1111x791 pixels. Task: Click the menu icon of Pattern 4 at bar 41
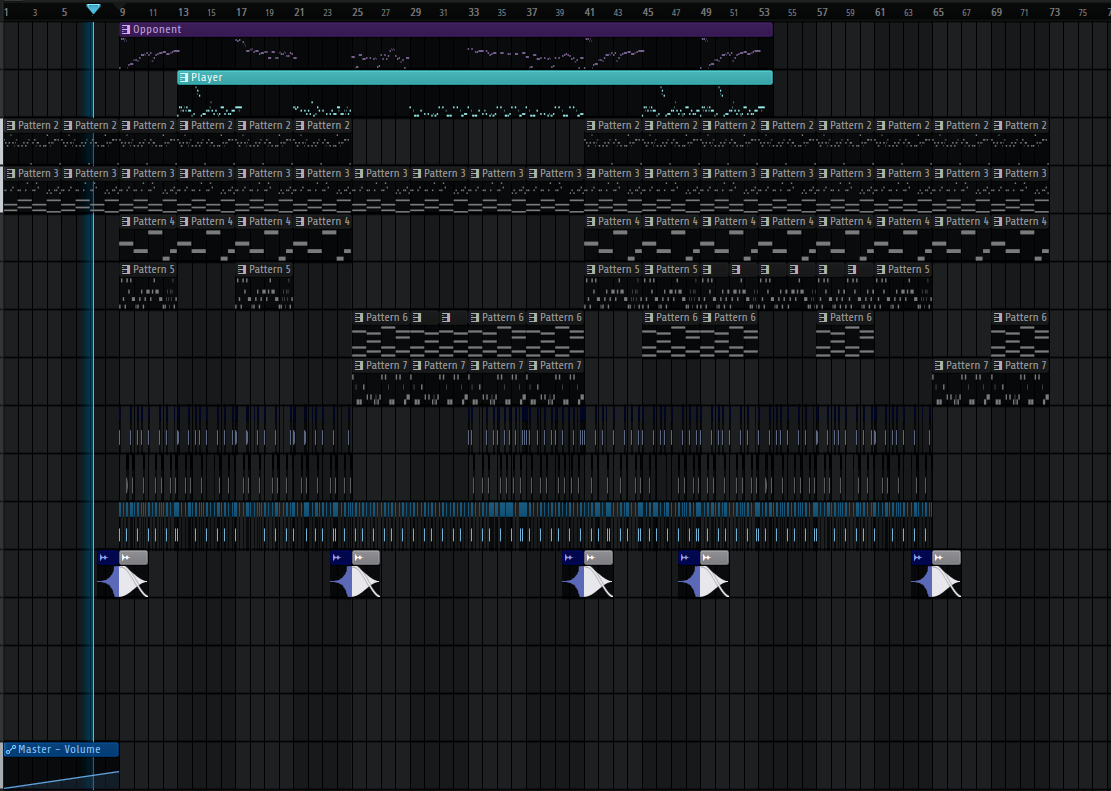click(x=590, y=222)
